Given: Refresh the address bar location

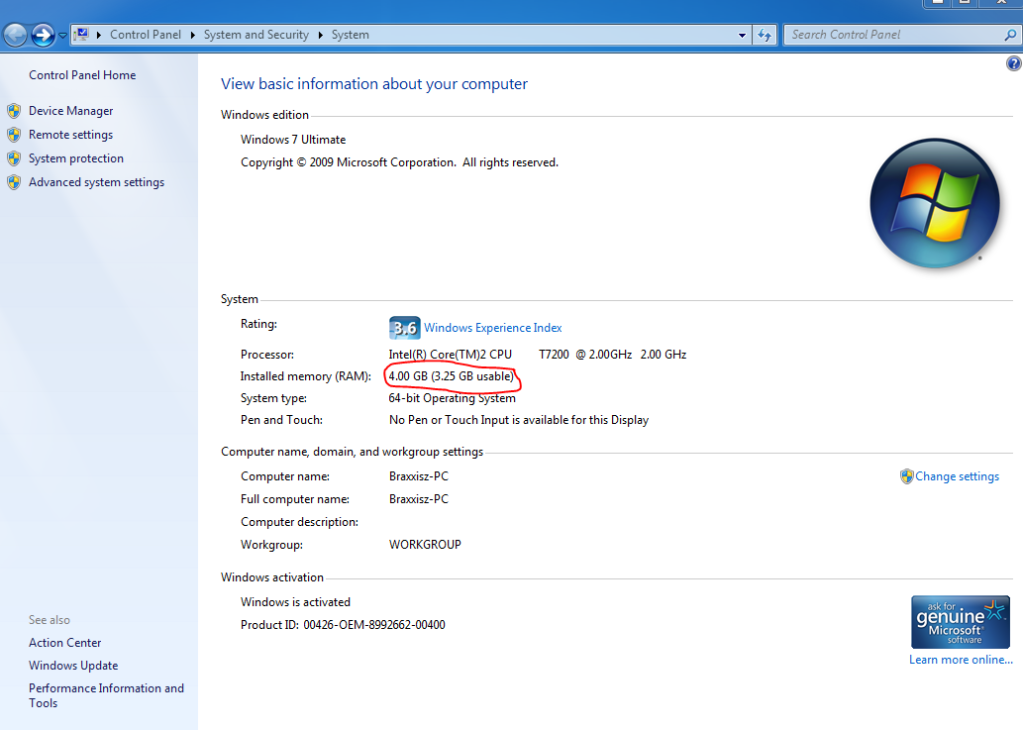Looking at the screenshot, I should (765, 35).
